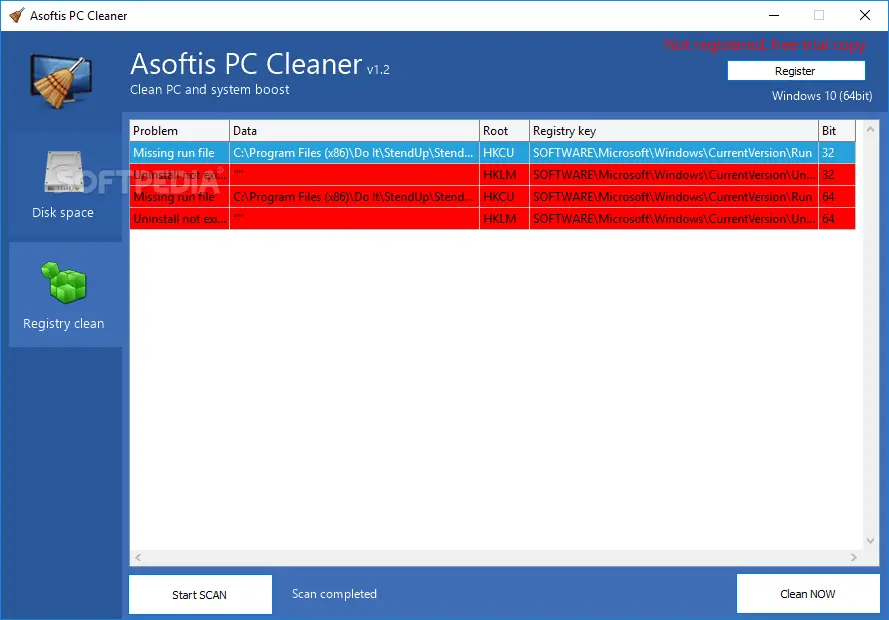Open the Disk space section icon
Viewport: 889px width, 620px height.
(64, 172)
